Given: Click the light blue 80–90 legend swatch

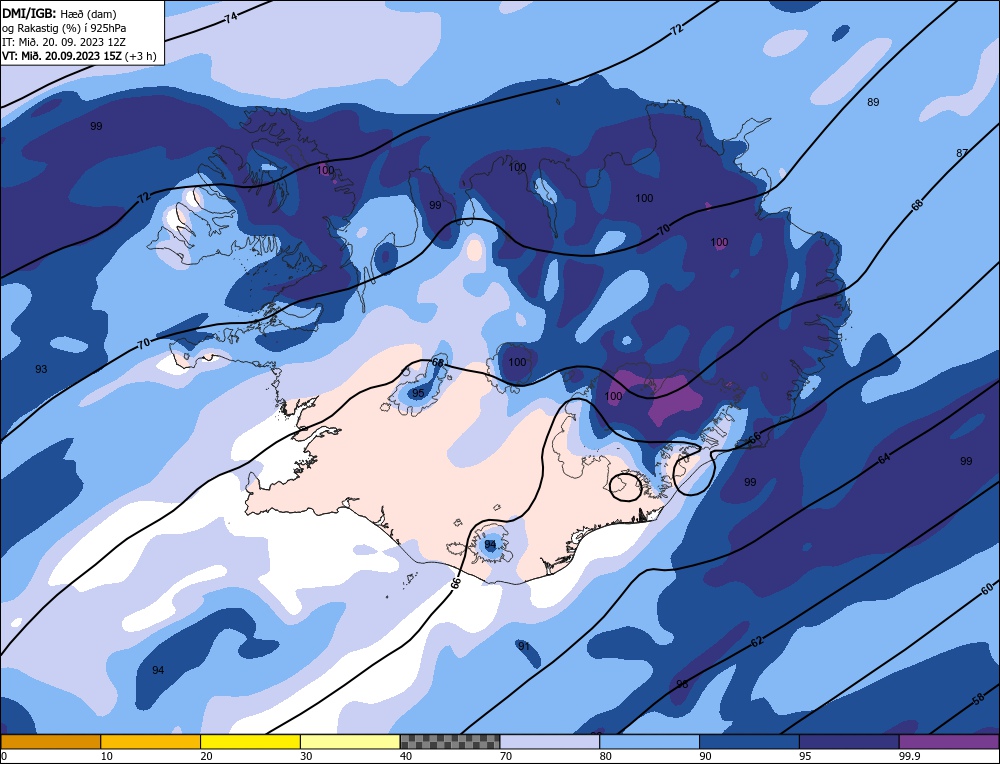Looking at the screenshot, I should pos(649,741).
